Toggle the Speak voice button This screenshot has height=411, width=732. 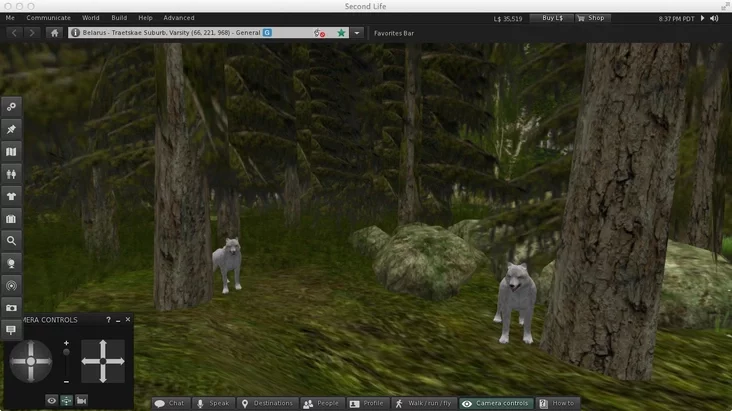pos(213,404)
